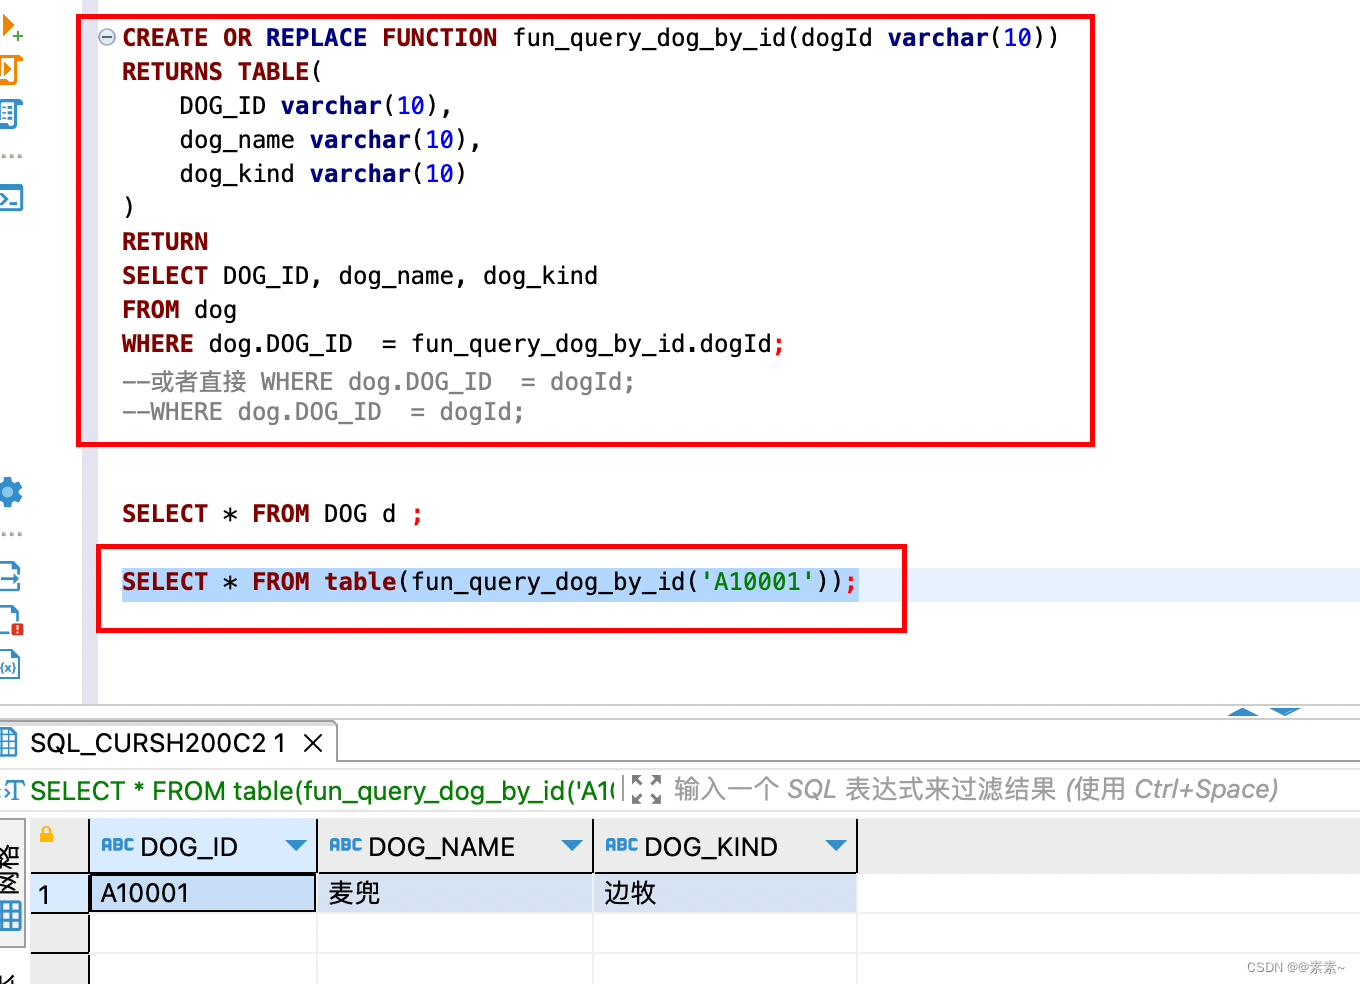Click the line SELECT * FROM DOG d

[272, 514]
